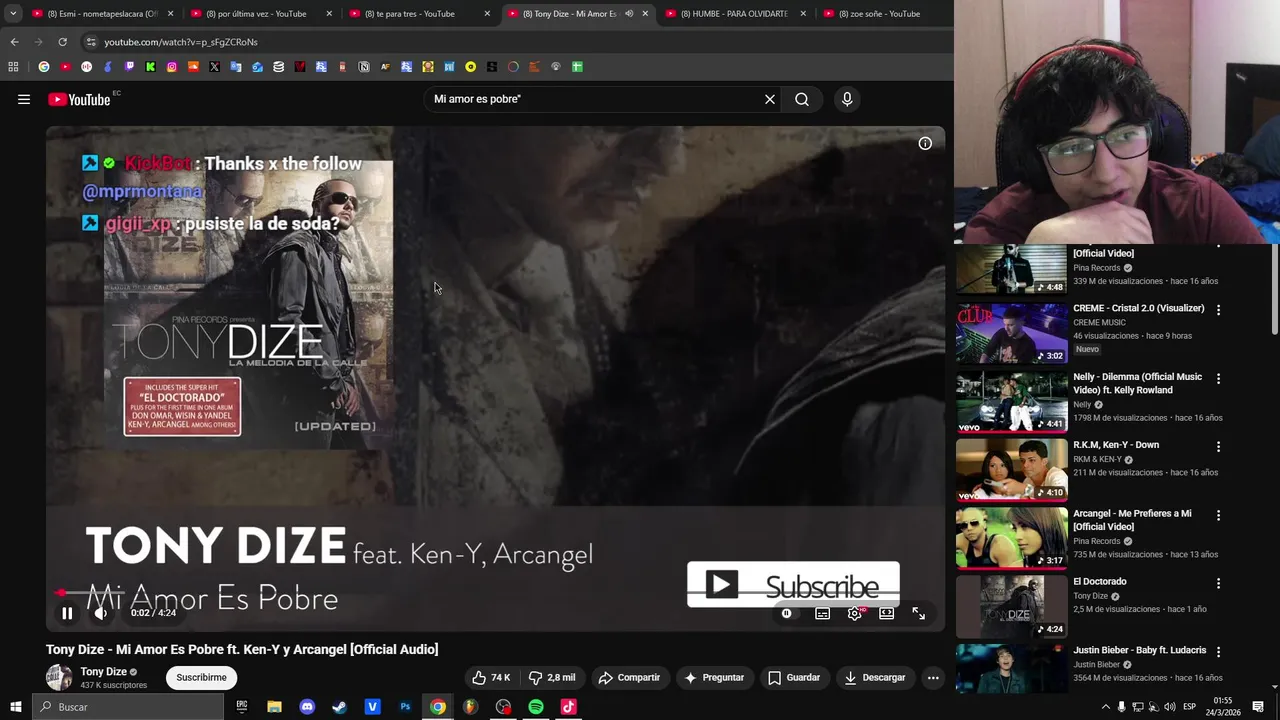Start voice search with the microphone
Viewport: 1280px width, 720px height.
[847, 99]
